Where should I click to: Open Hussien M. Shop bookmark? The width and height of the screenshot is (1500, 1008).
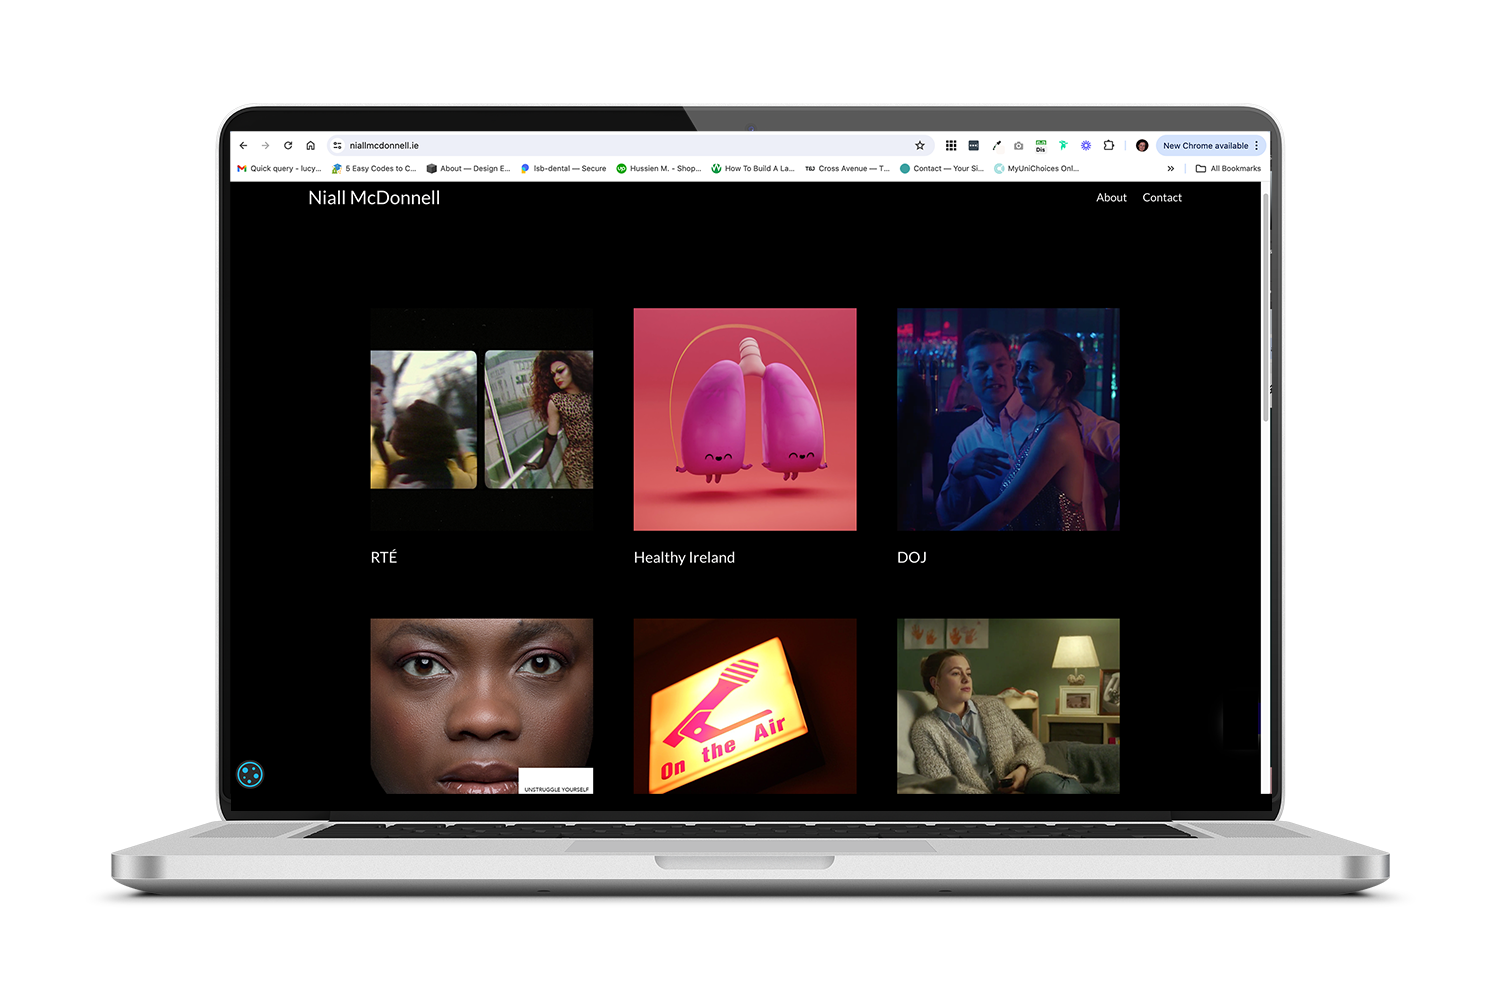(658, 168)
